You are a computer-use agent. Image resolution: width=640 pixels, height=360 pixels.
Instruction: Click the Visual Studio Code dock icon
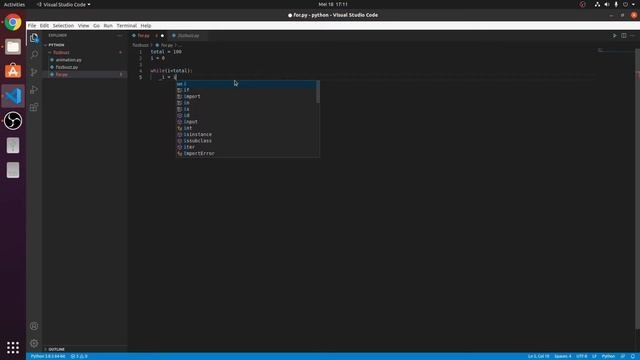point(13,96)
